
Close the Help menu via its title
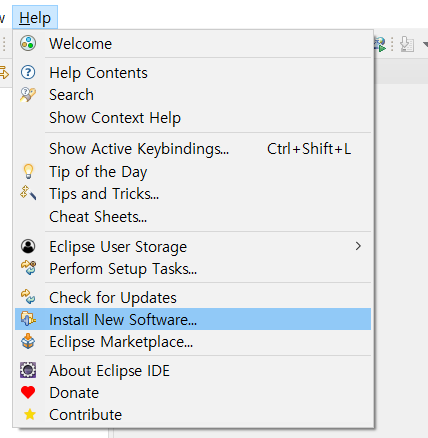coord(35,18)
